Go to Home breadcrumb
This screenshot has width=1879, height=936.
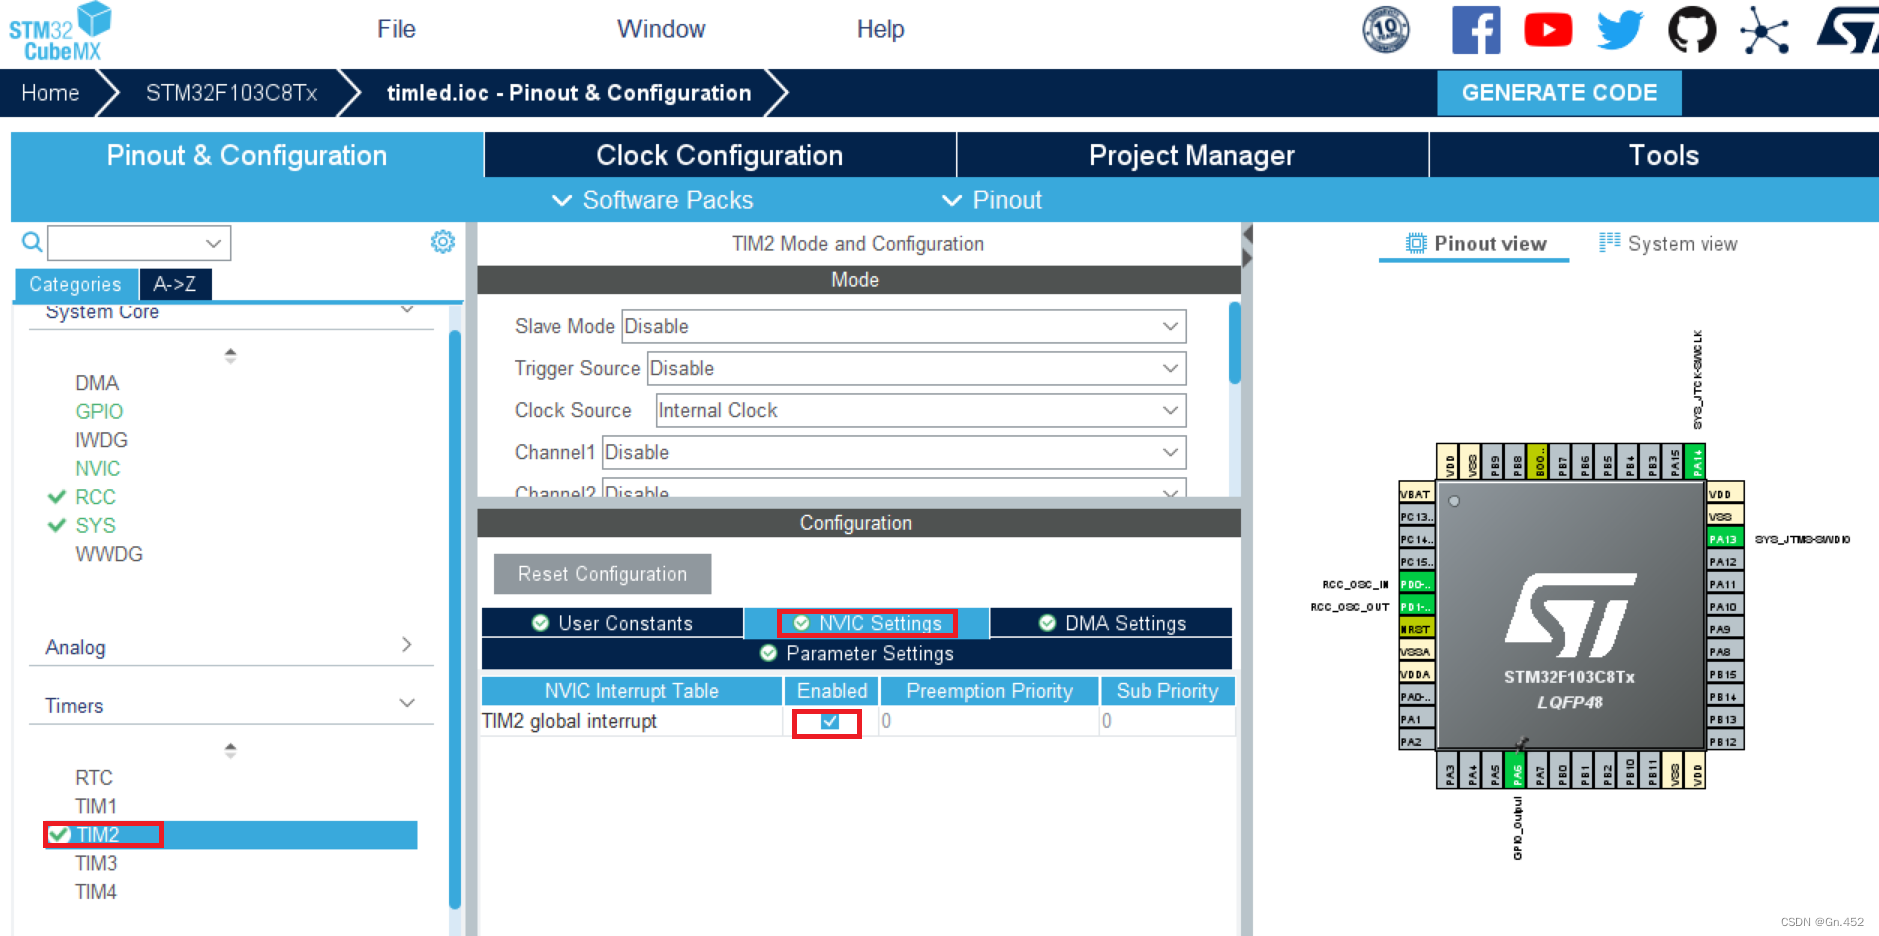coord(50,93)
